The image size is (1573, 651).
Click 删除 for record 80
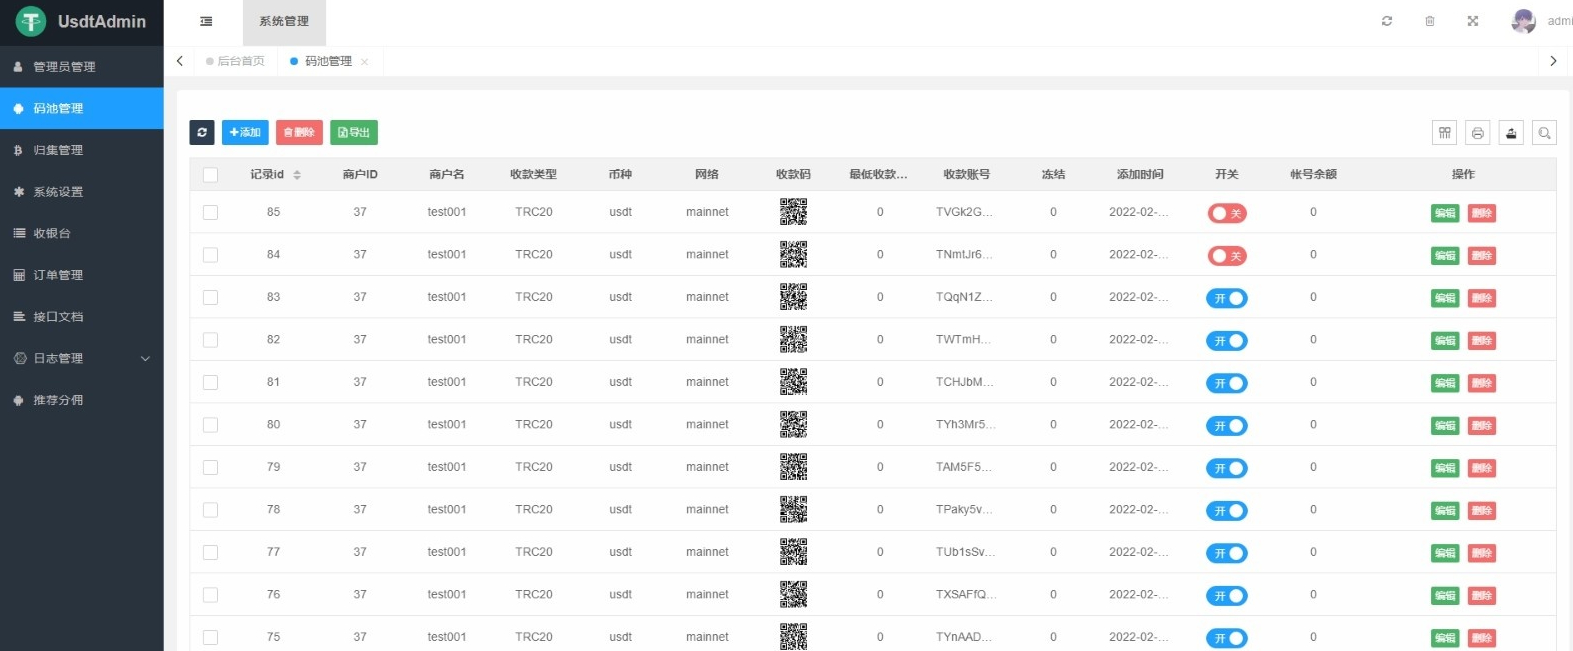1482,426
